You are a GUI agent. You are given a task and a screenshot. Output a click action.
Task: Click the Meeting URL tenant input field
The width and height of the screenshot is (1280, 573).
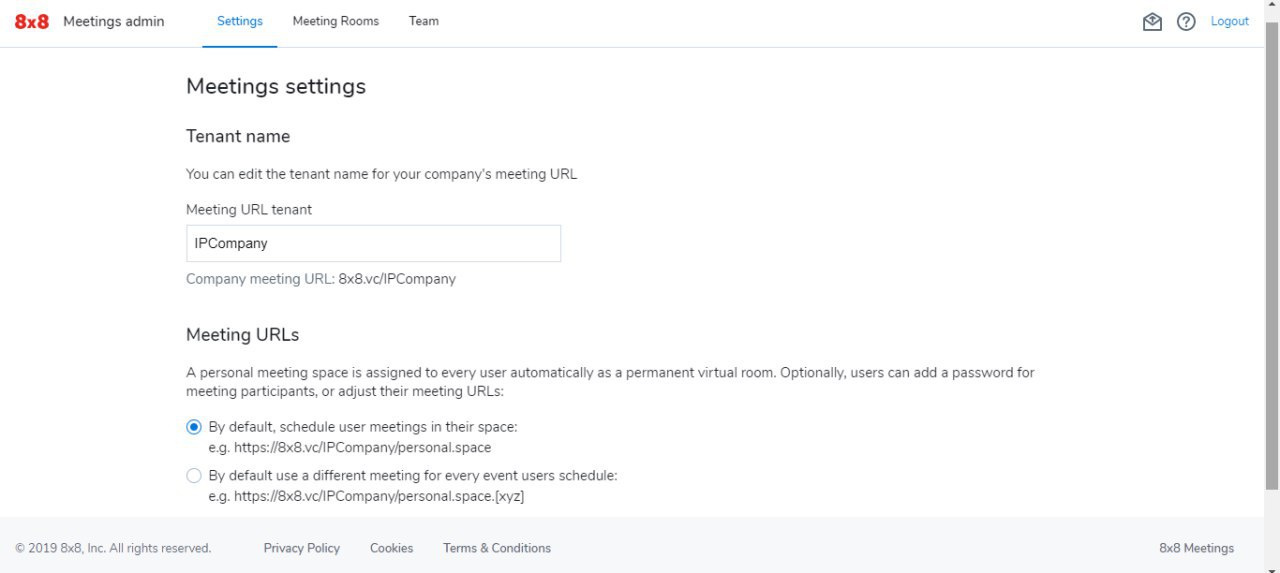point(373,243)
